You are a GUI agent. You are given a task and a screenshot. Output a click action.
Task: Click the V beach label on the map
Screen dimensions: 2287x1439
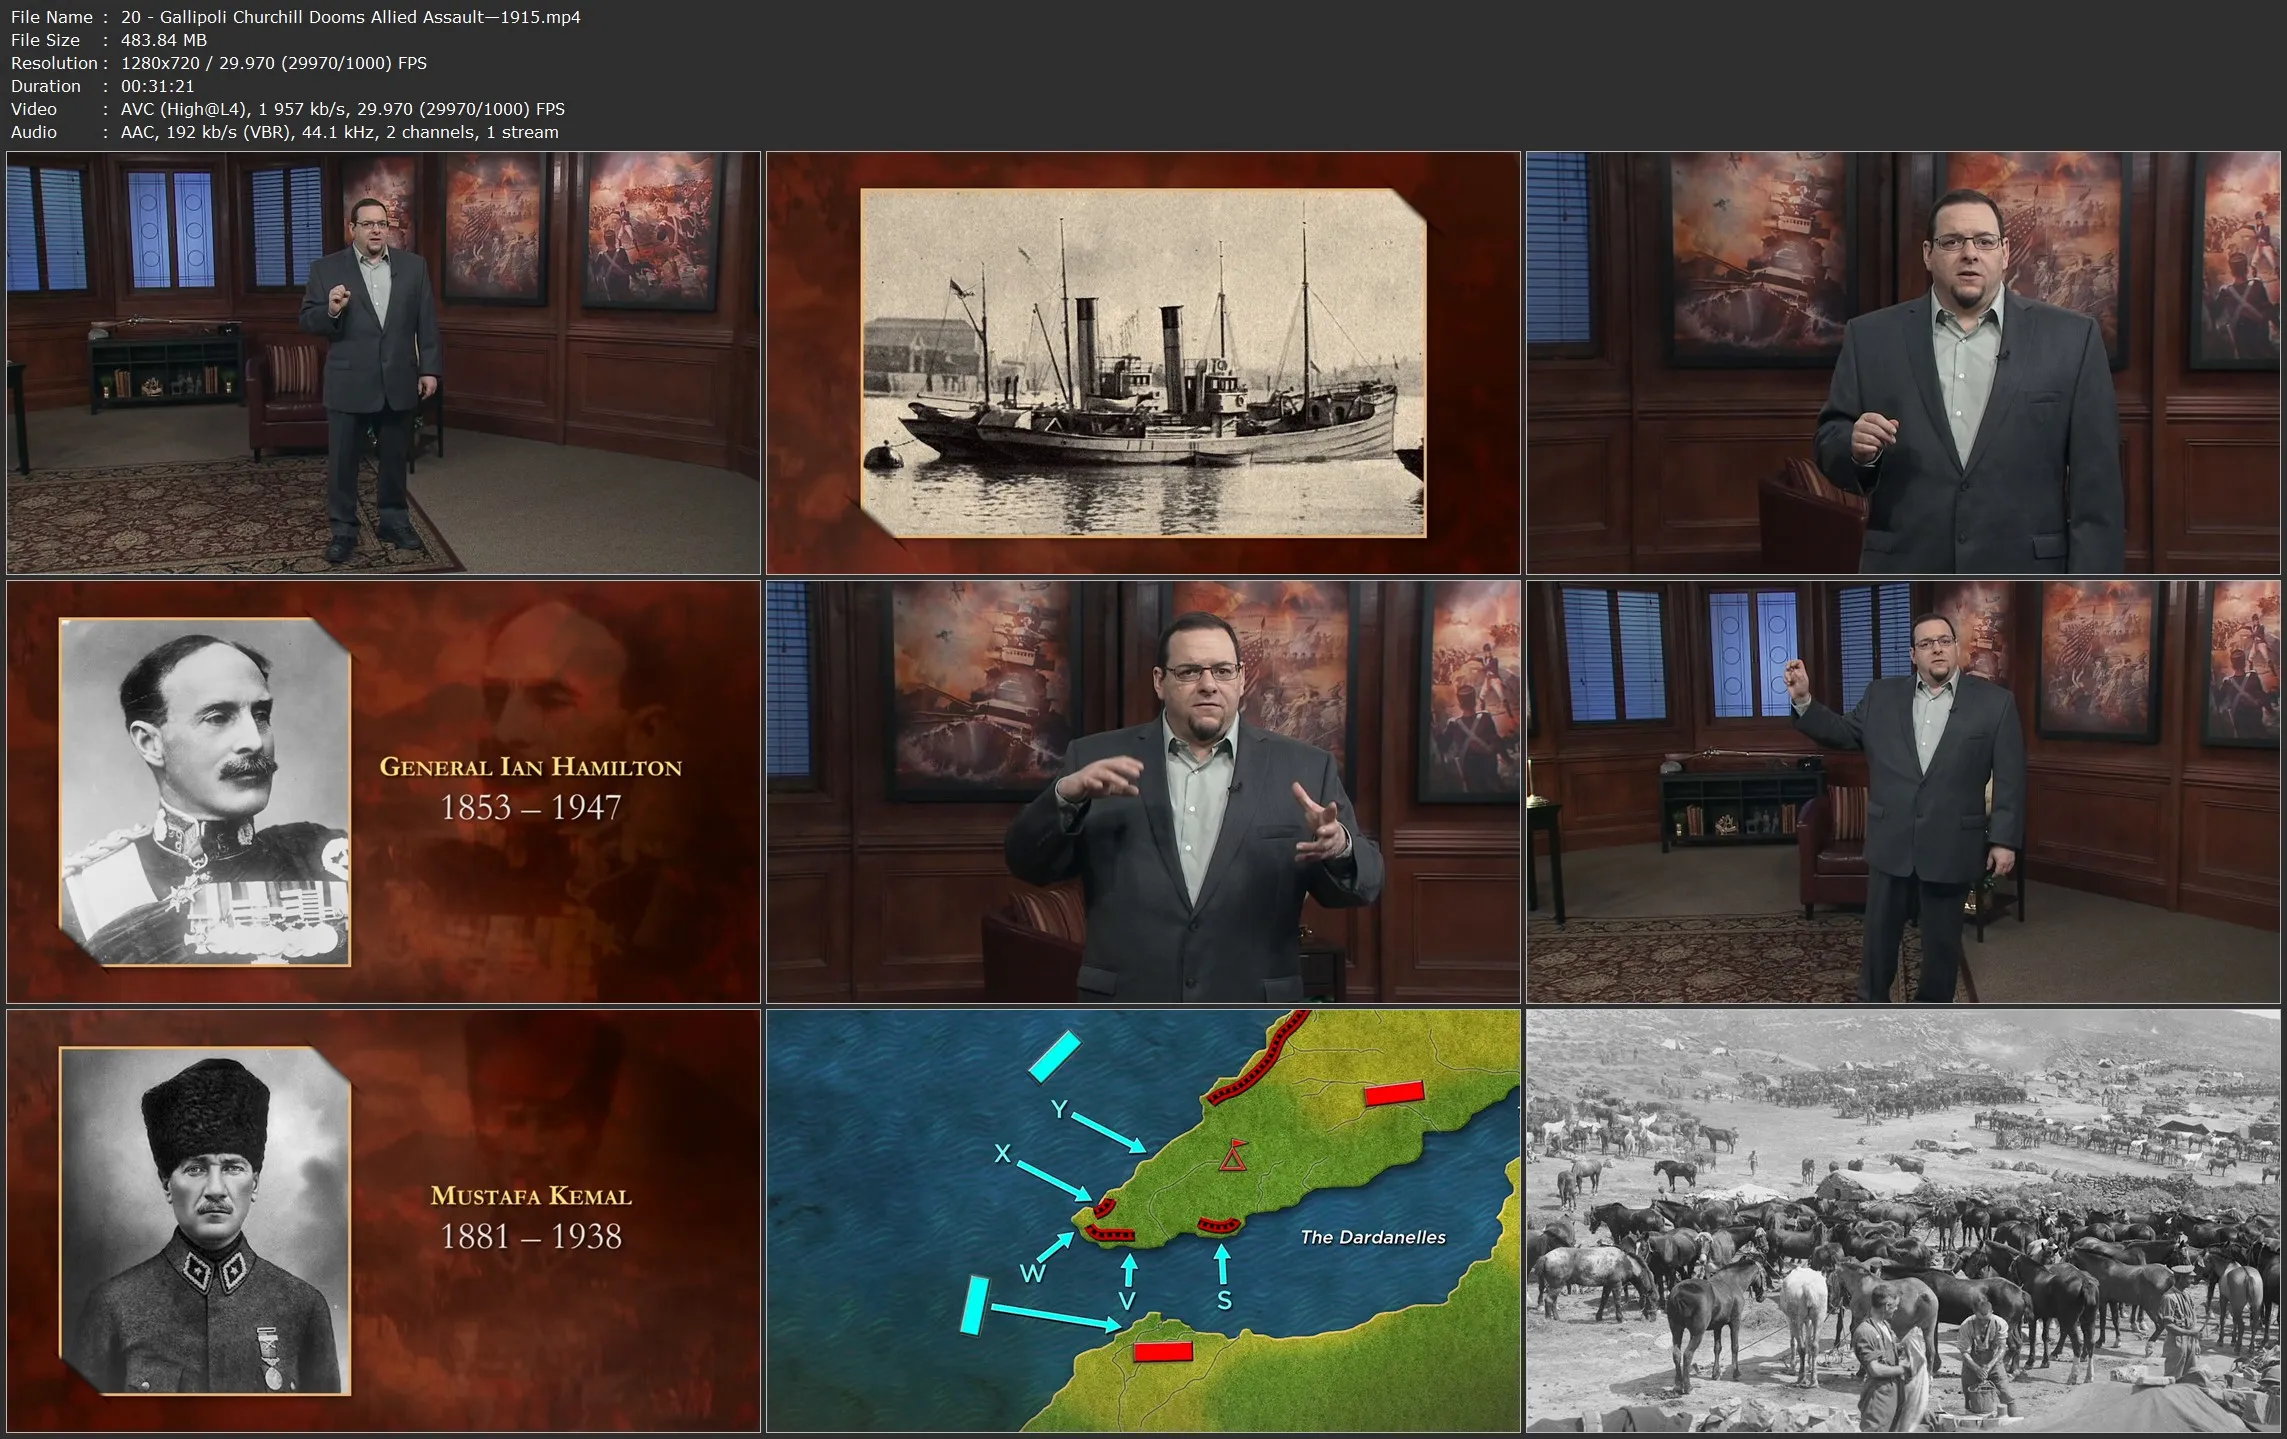pos(1127,1301)
